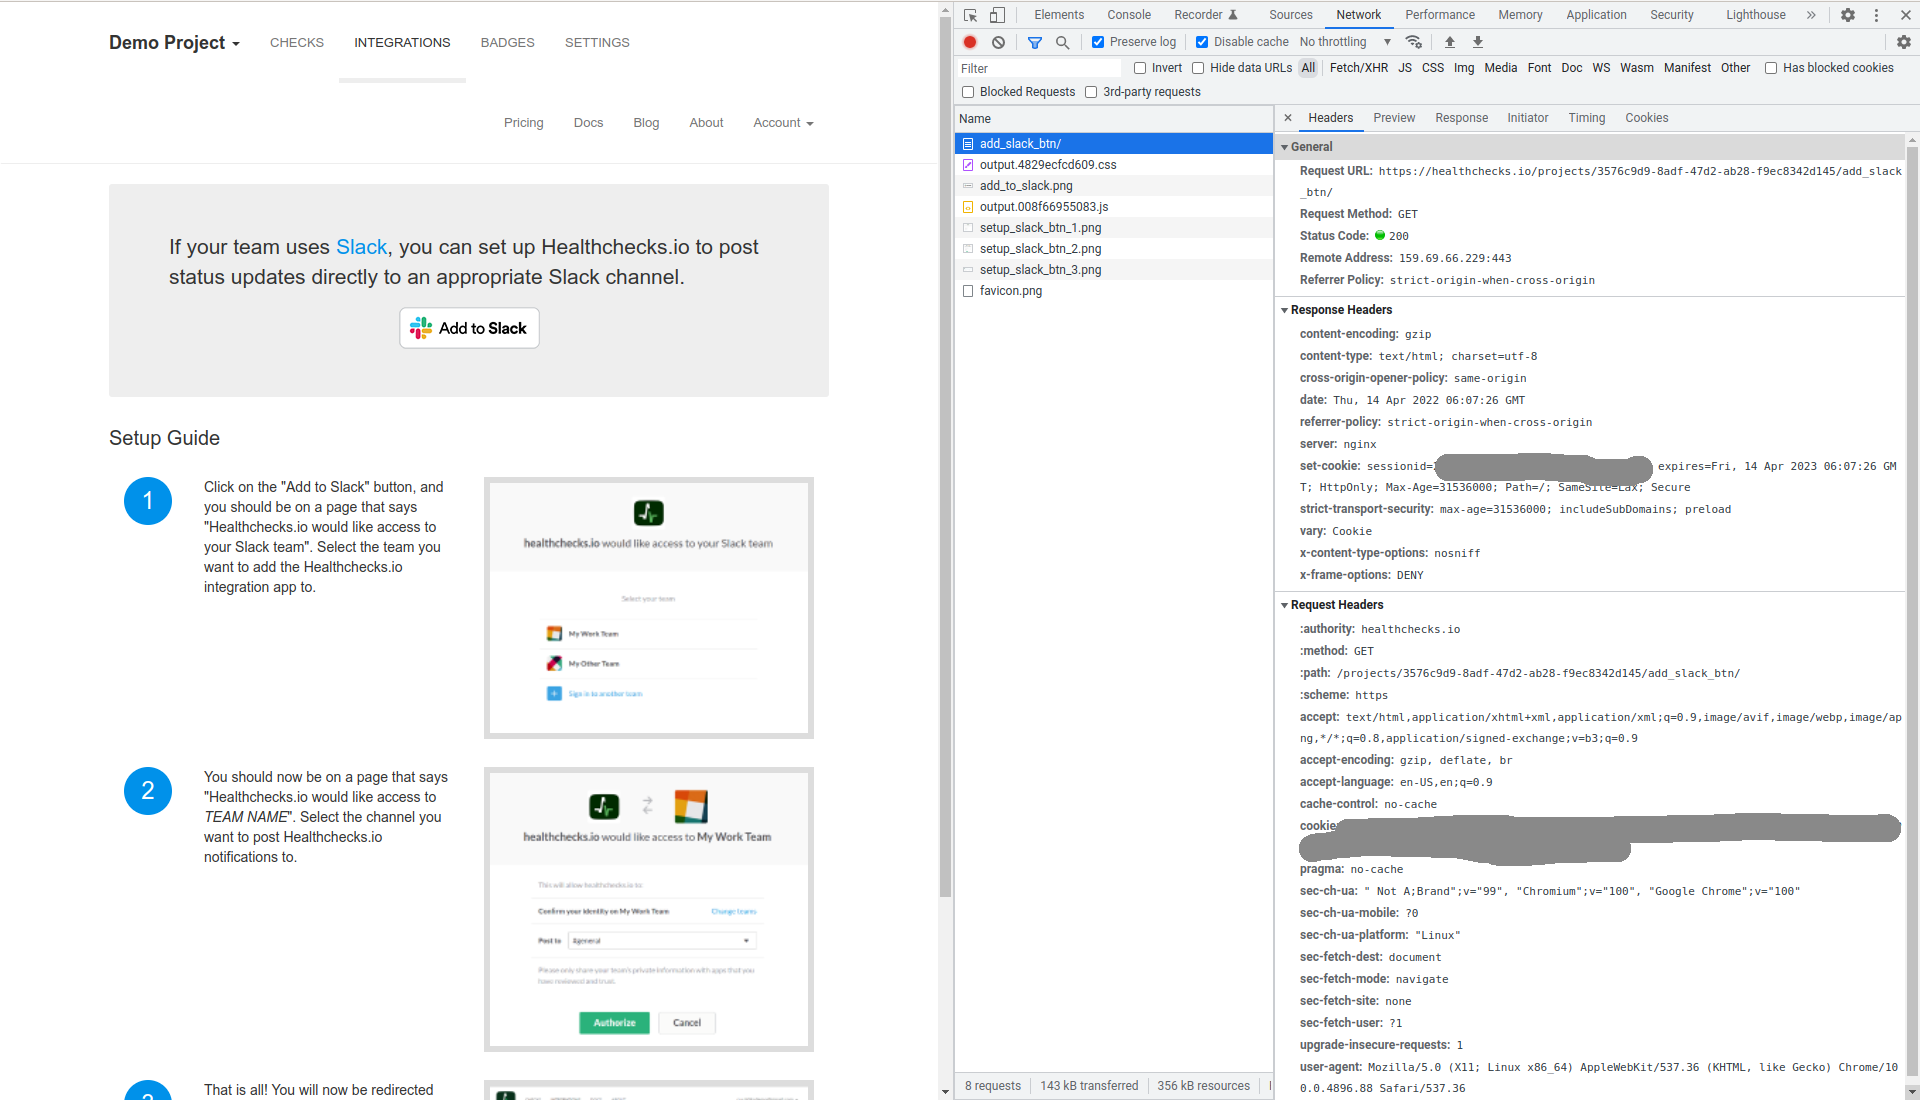Enable Hide data URLs checkbox
The width and height of the screenshot is (1920, 1100).
(1198, 68)
